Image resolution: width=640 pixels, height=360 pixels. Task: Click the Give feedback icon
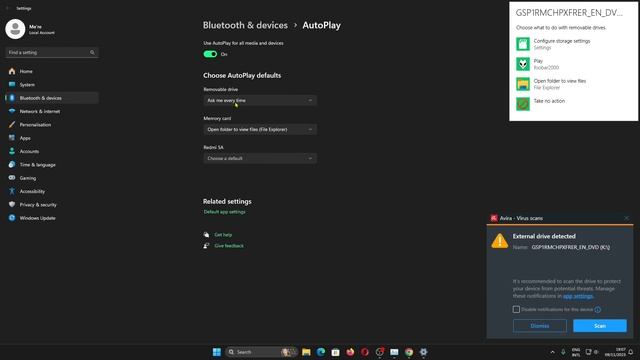(x=206, y=246)
